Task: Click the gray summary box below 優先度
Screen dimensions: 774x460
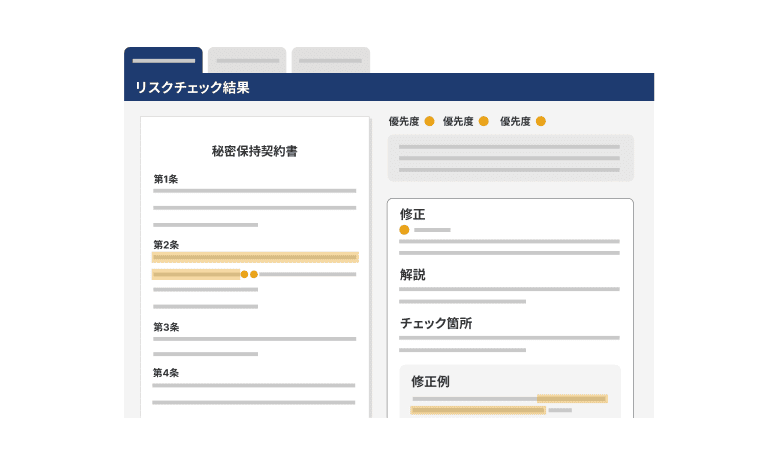Action: point(510,158)
